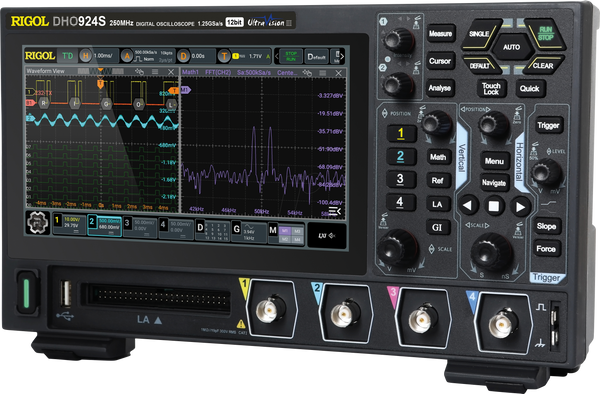Push the SINGLE key
600x394 pixels.
tap(480, 34)
